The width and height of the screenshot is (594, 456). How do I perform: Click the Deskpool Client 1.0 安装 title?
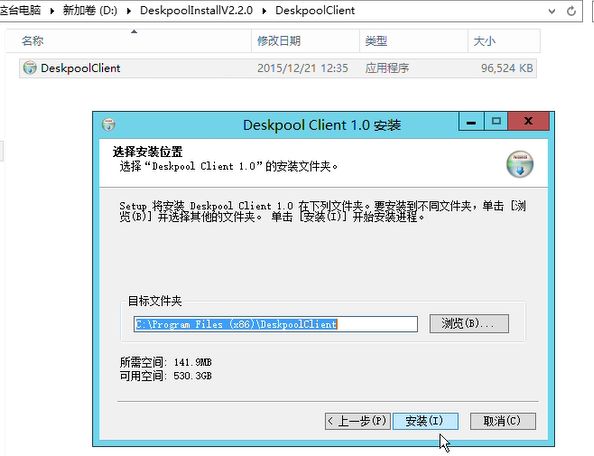click(322, 125)
